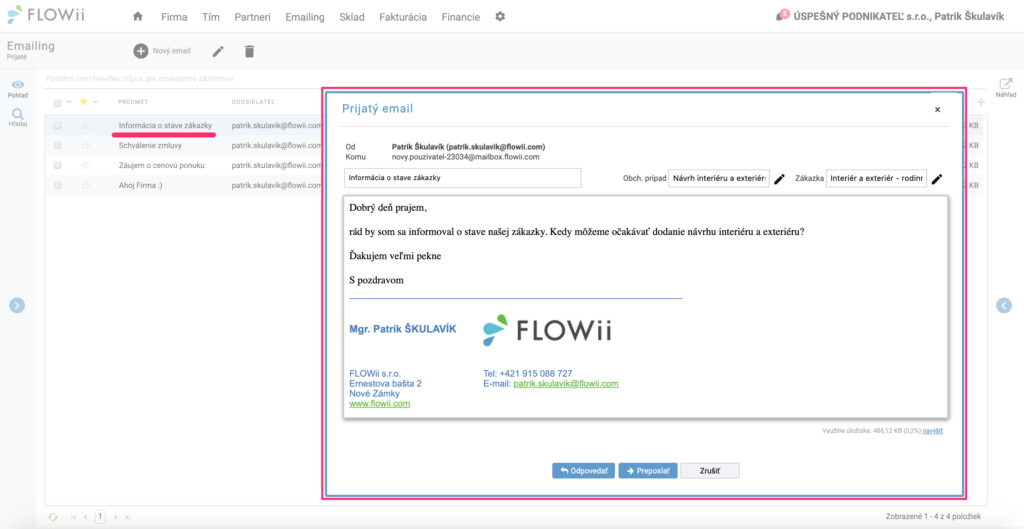The height and width of the screenshot is (529, 1024).
Task: Open the Tím menu
Action: coord(210,17)
